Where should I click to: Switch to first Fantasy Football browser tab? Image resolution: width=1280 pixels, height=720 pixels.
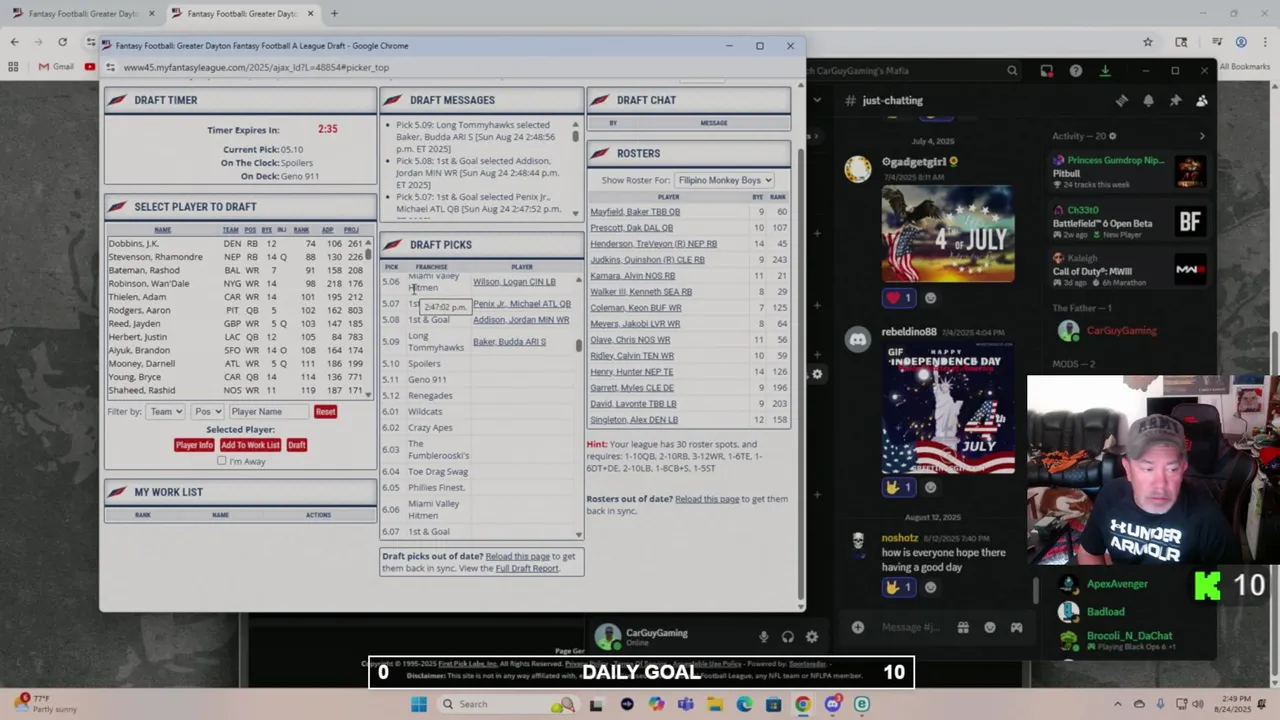pyautogui.click(x=84, y=14)
